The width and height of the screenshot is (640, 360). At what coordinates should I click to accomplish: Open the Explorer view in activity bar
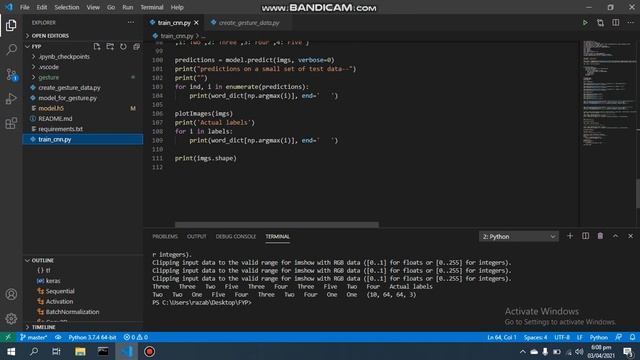point(11,25)
